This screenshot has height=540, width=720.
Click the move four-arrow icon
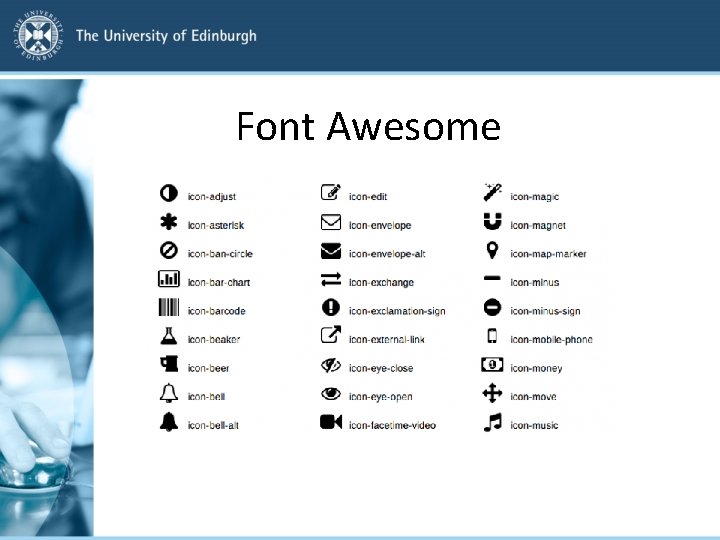pyautogui.click(x=492, y=393)
